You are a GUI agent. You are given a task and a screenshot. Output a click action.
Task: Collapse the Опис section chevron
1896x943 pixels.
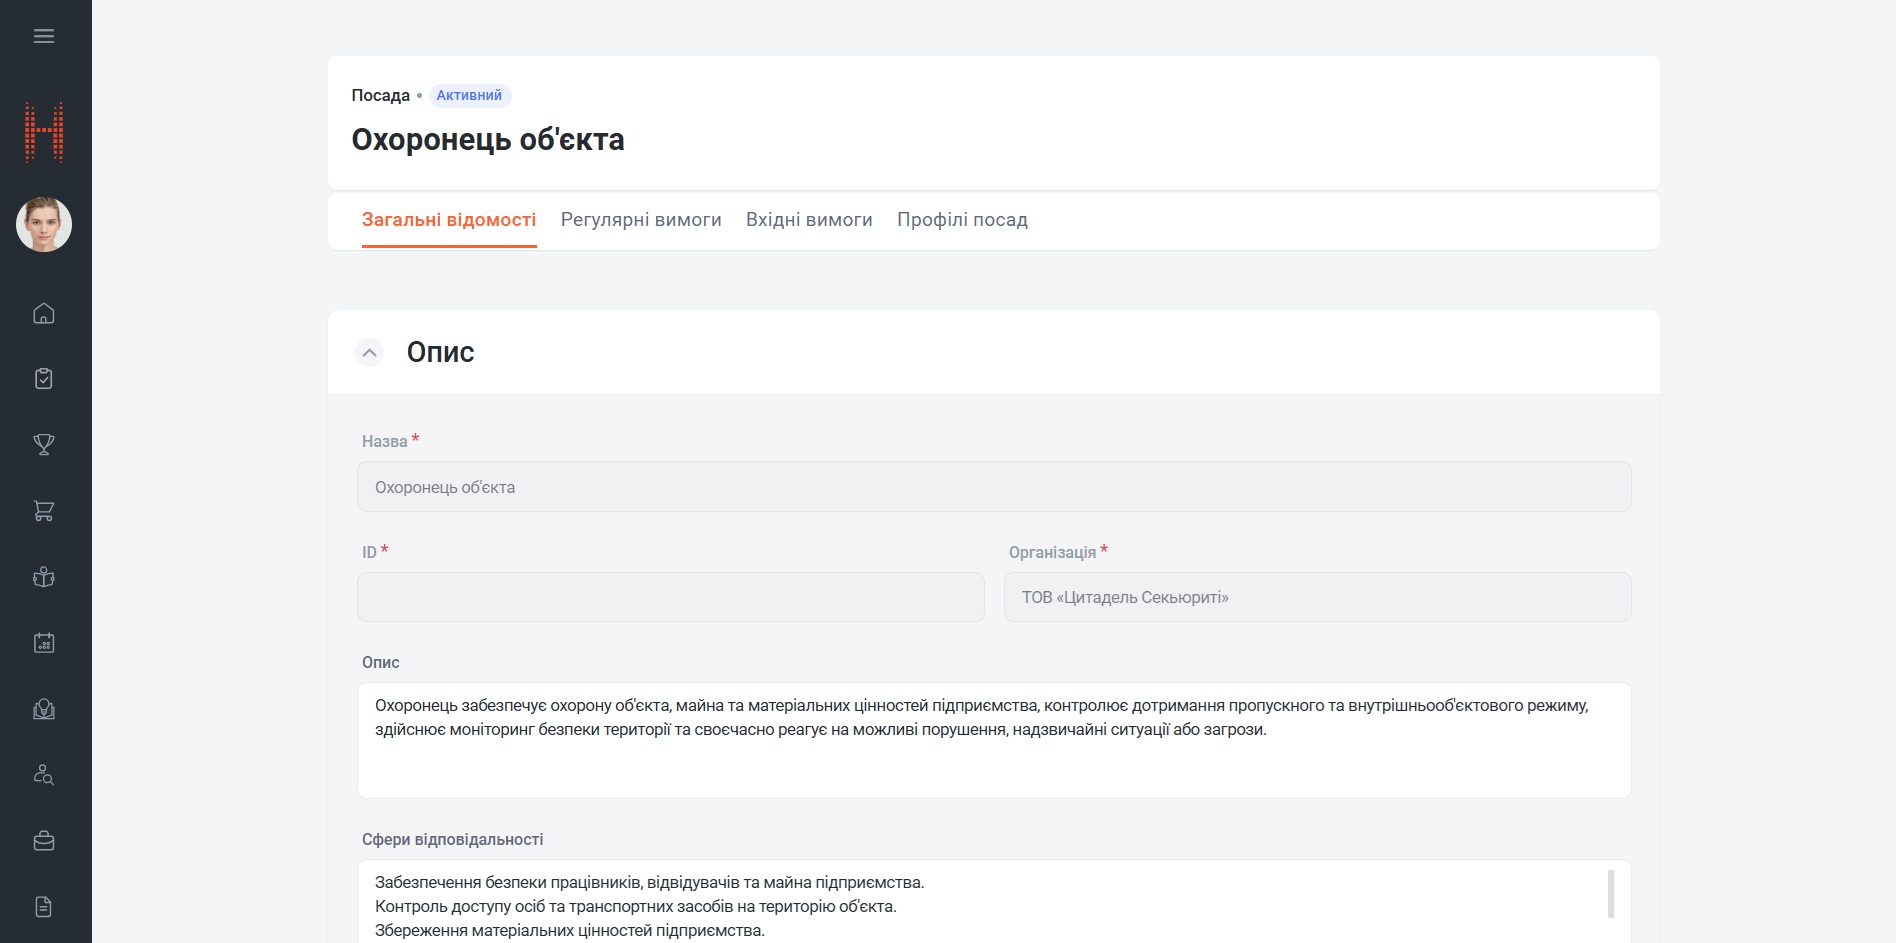370,352
